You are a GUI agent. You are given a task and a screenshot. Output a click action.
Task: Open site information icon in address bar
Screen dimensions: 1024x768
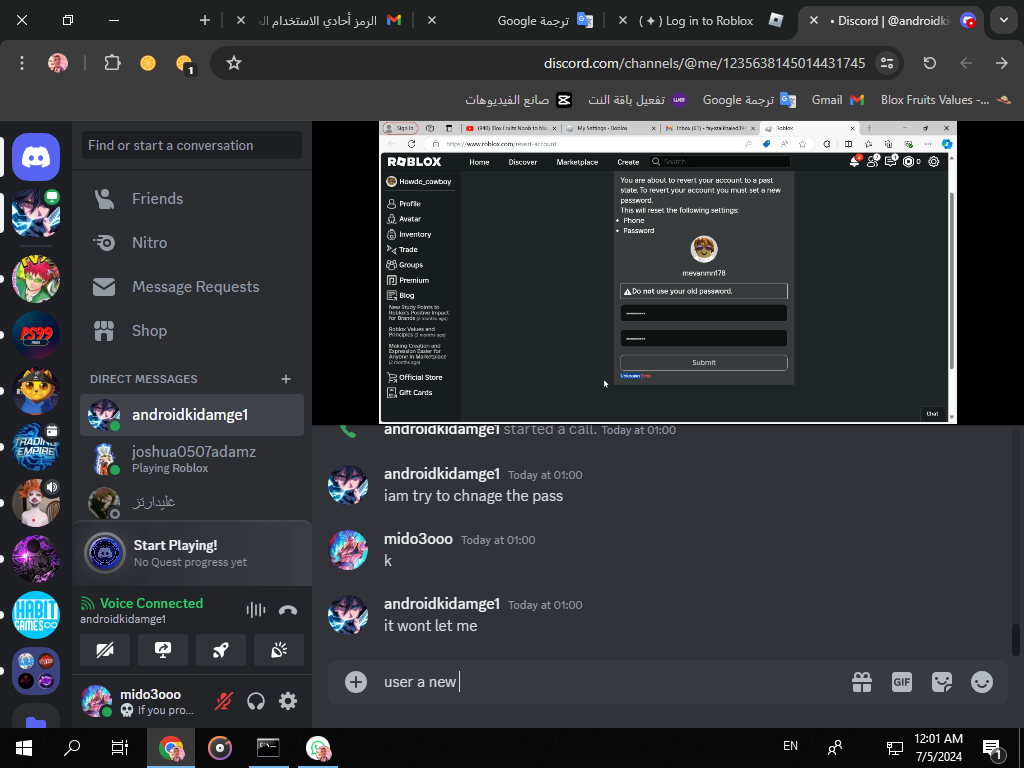pyautogui.click(x=887, y=63)
